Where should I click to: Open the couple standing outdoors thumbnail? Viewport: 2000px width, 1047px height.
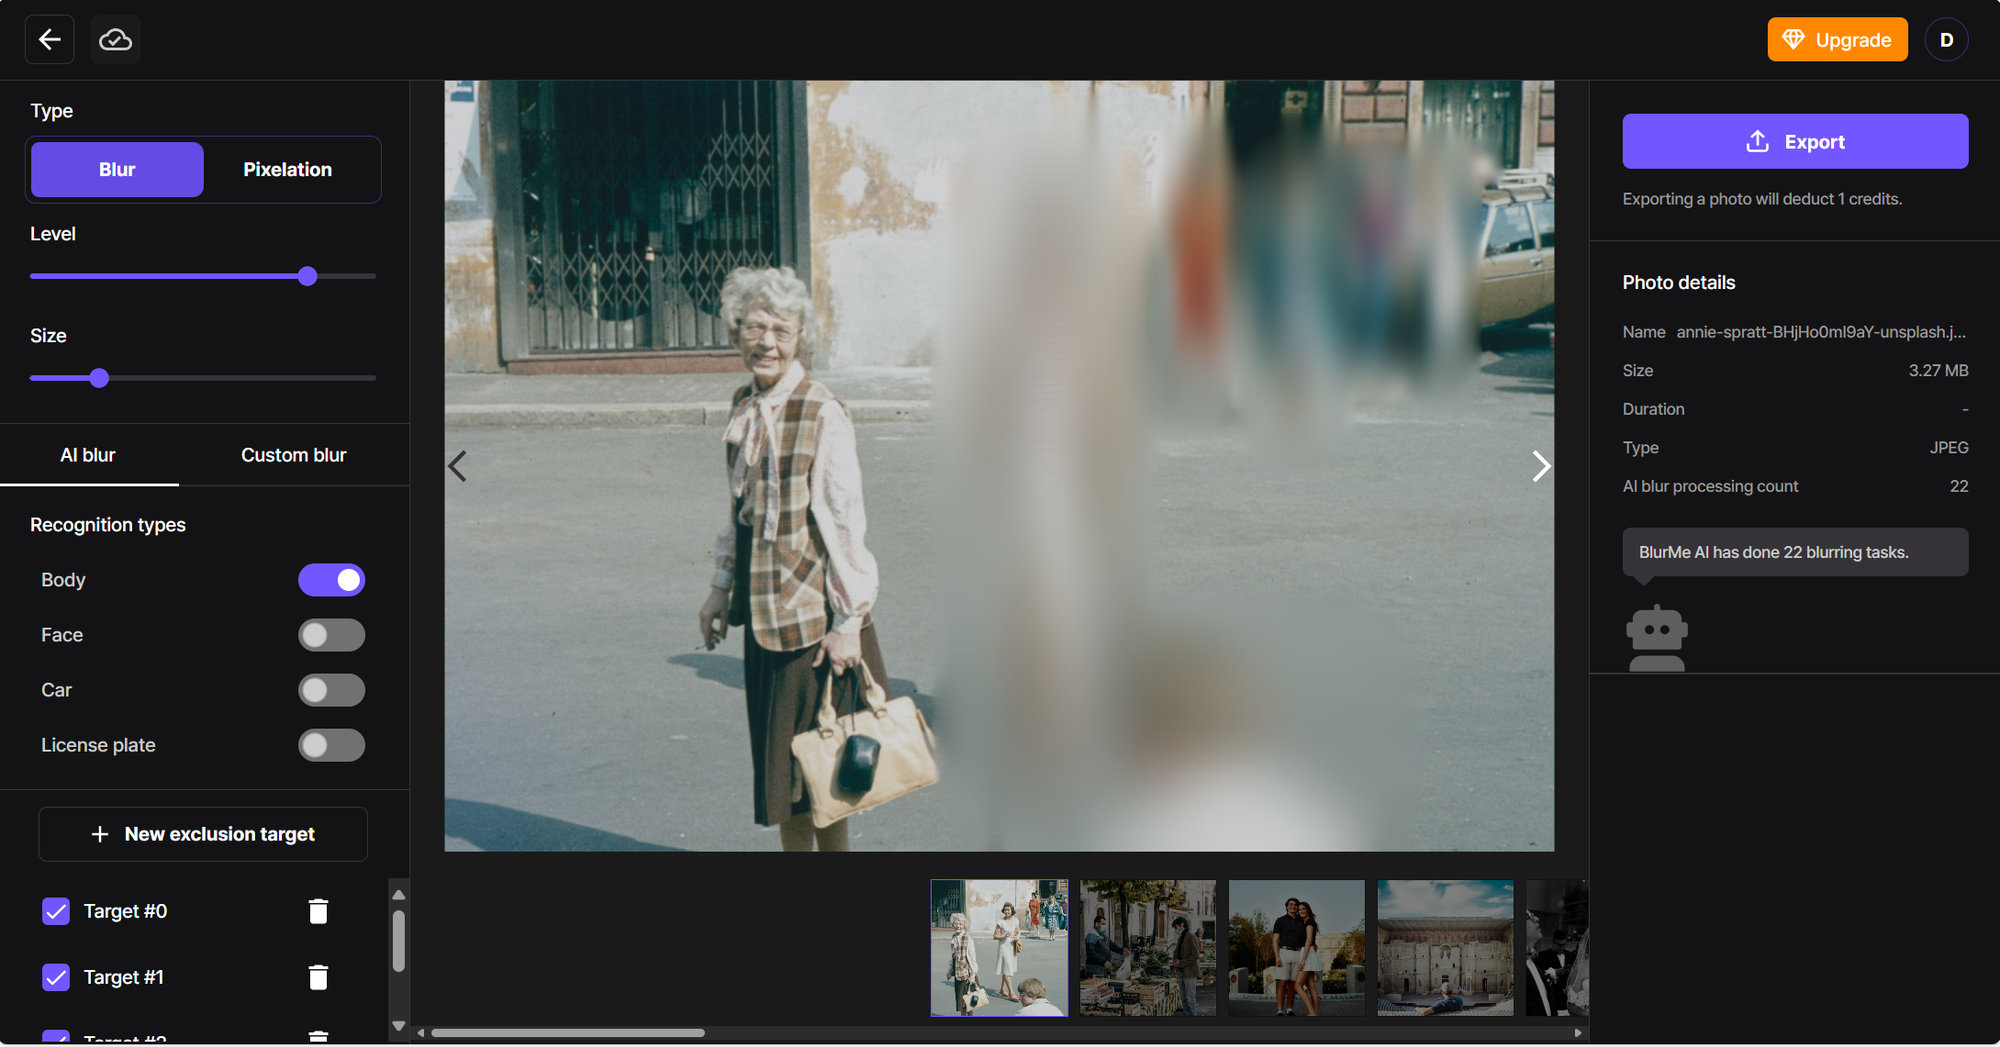(1296, 948)
